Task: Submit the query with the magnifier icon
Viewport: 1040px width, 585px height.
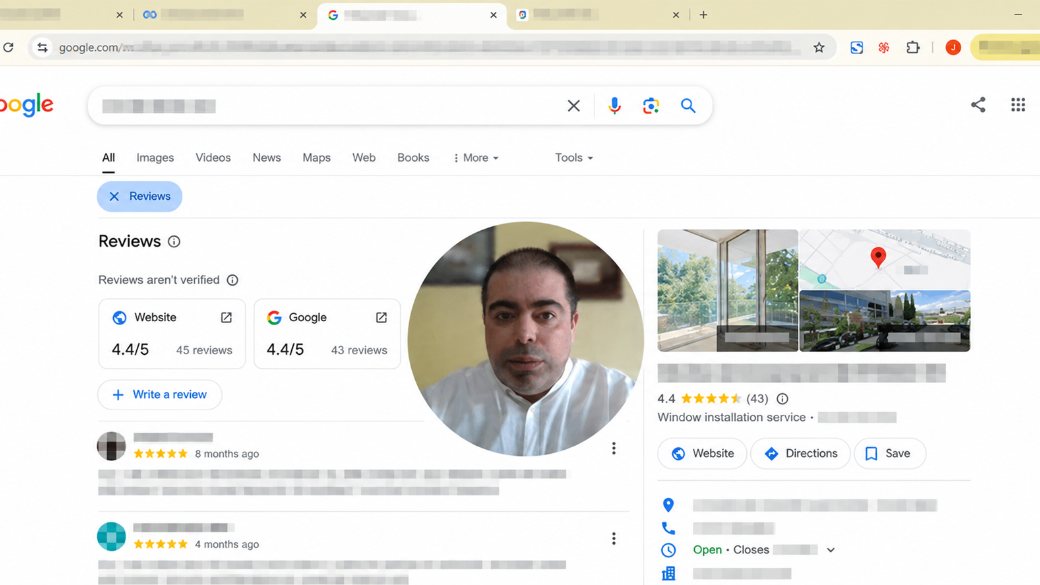Action: pos(688,105)
